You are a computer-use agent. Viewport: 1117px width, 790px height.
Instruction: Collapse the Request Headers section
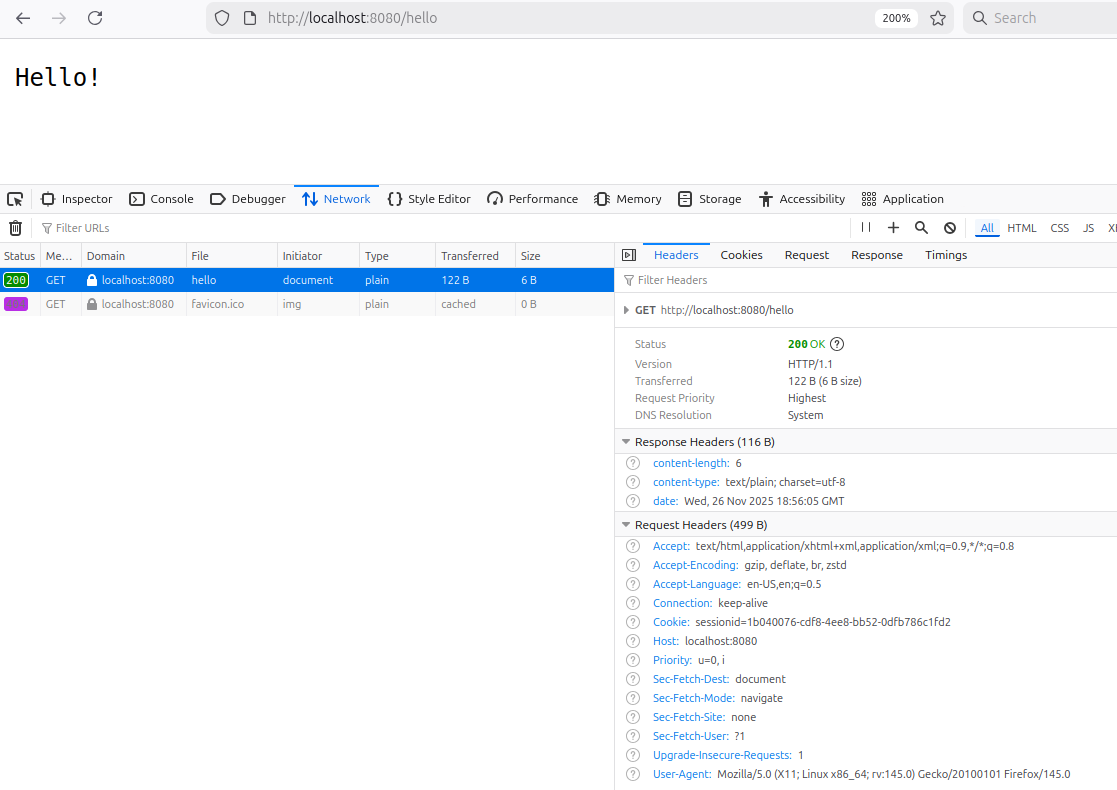click(x=626, y=525)
